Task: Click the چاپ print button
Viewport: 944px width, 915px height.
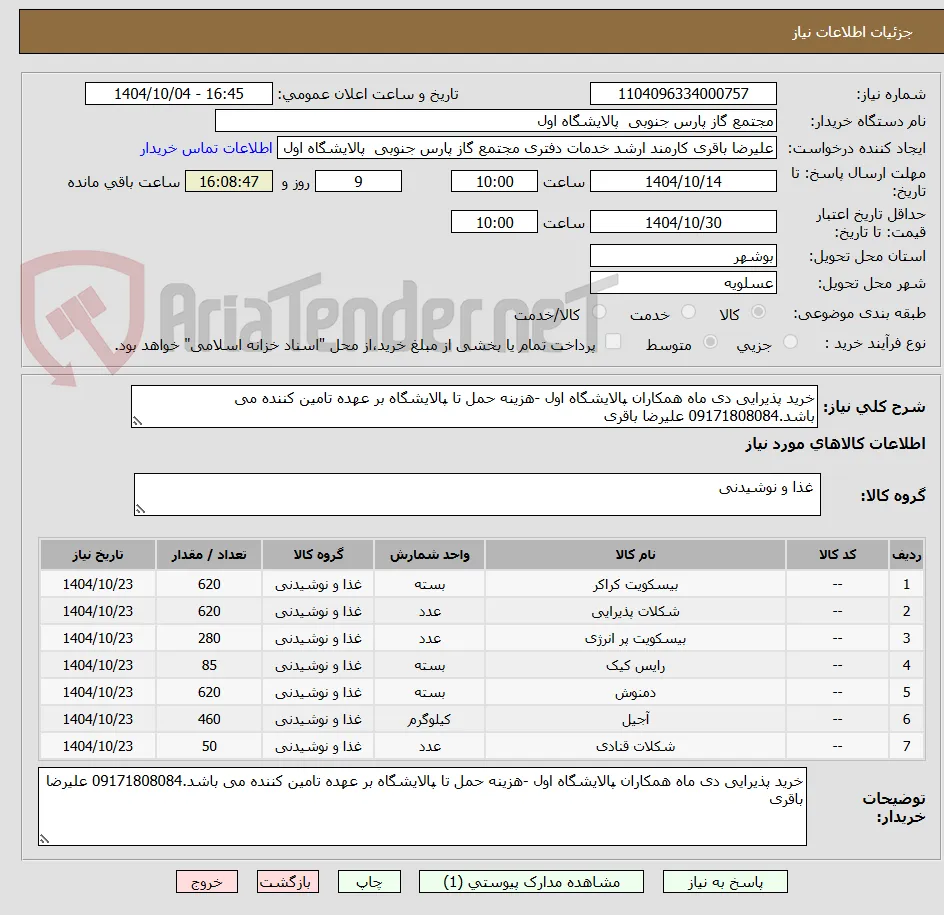Action: 369,882
